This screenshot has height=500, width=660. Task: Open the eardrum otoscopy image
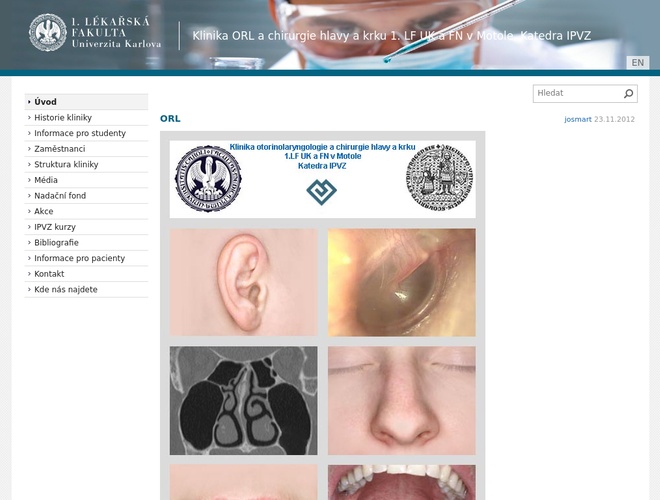pyautogui.click(x=401, y=282)
